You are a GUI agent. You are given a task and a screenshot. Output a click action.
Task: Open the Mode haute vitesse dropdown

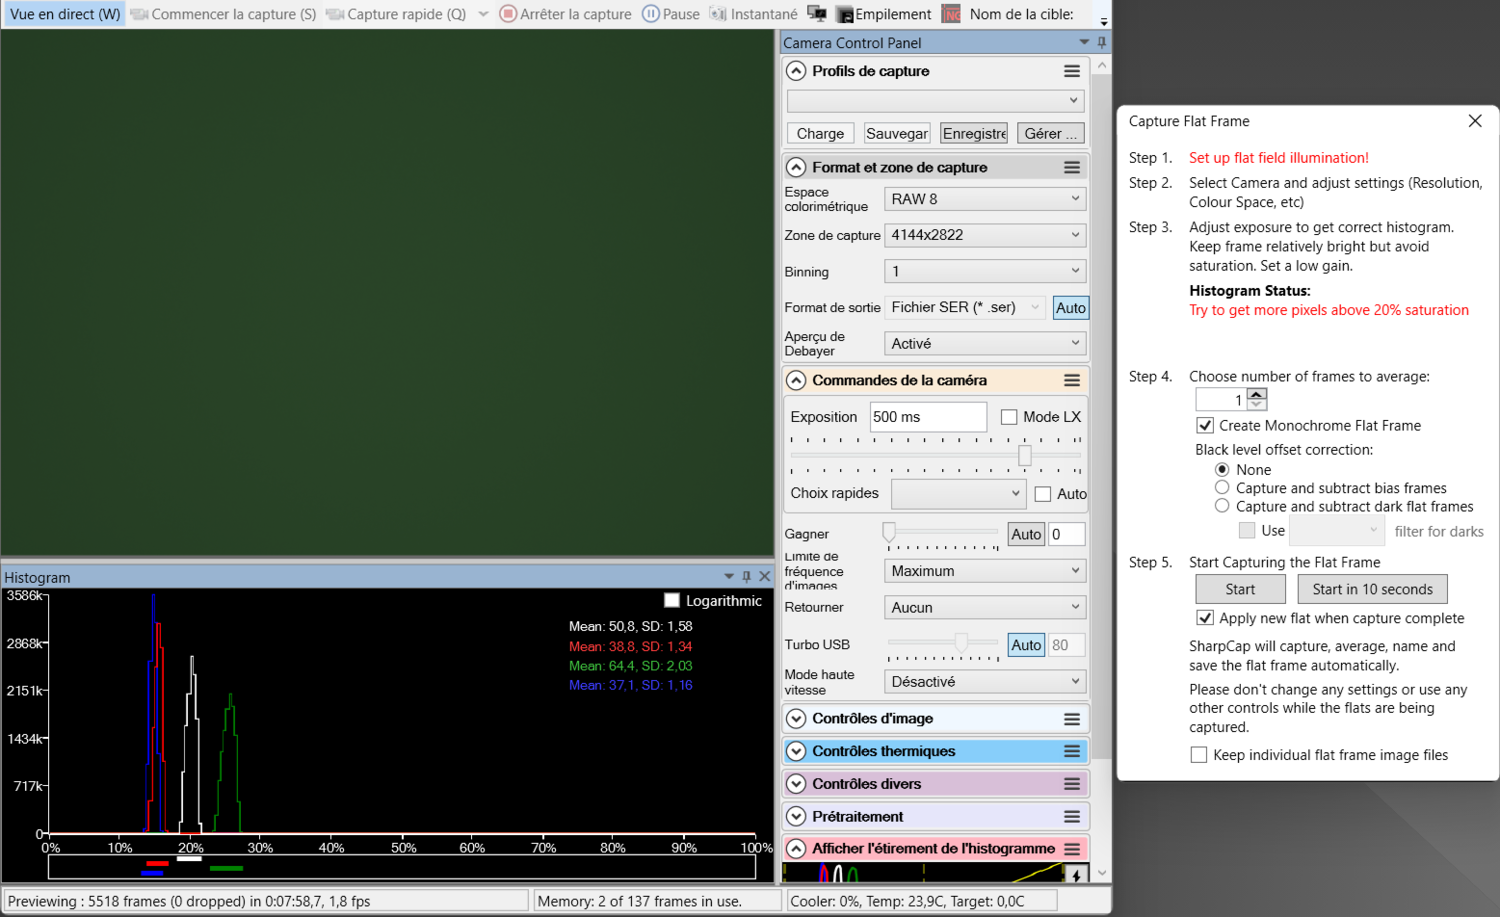[x=985, y=681]
